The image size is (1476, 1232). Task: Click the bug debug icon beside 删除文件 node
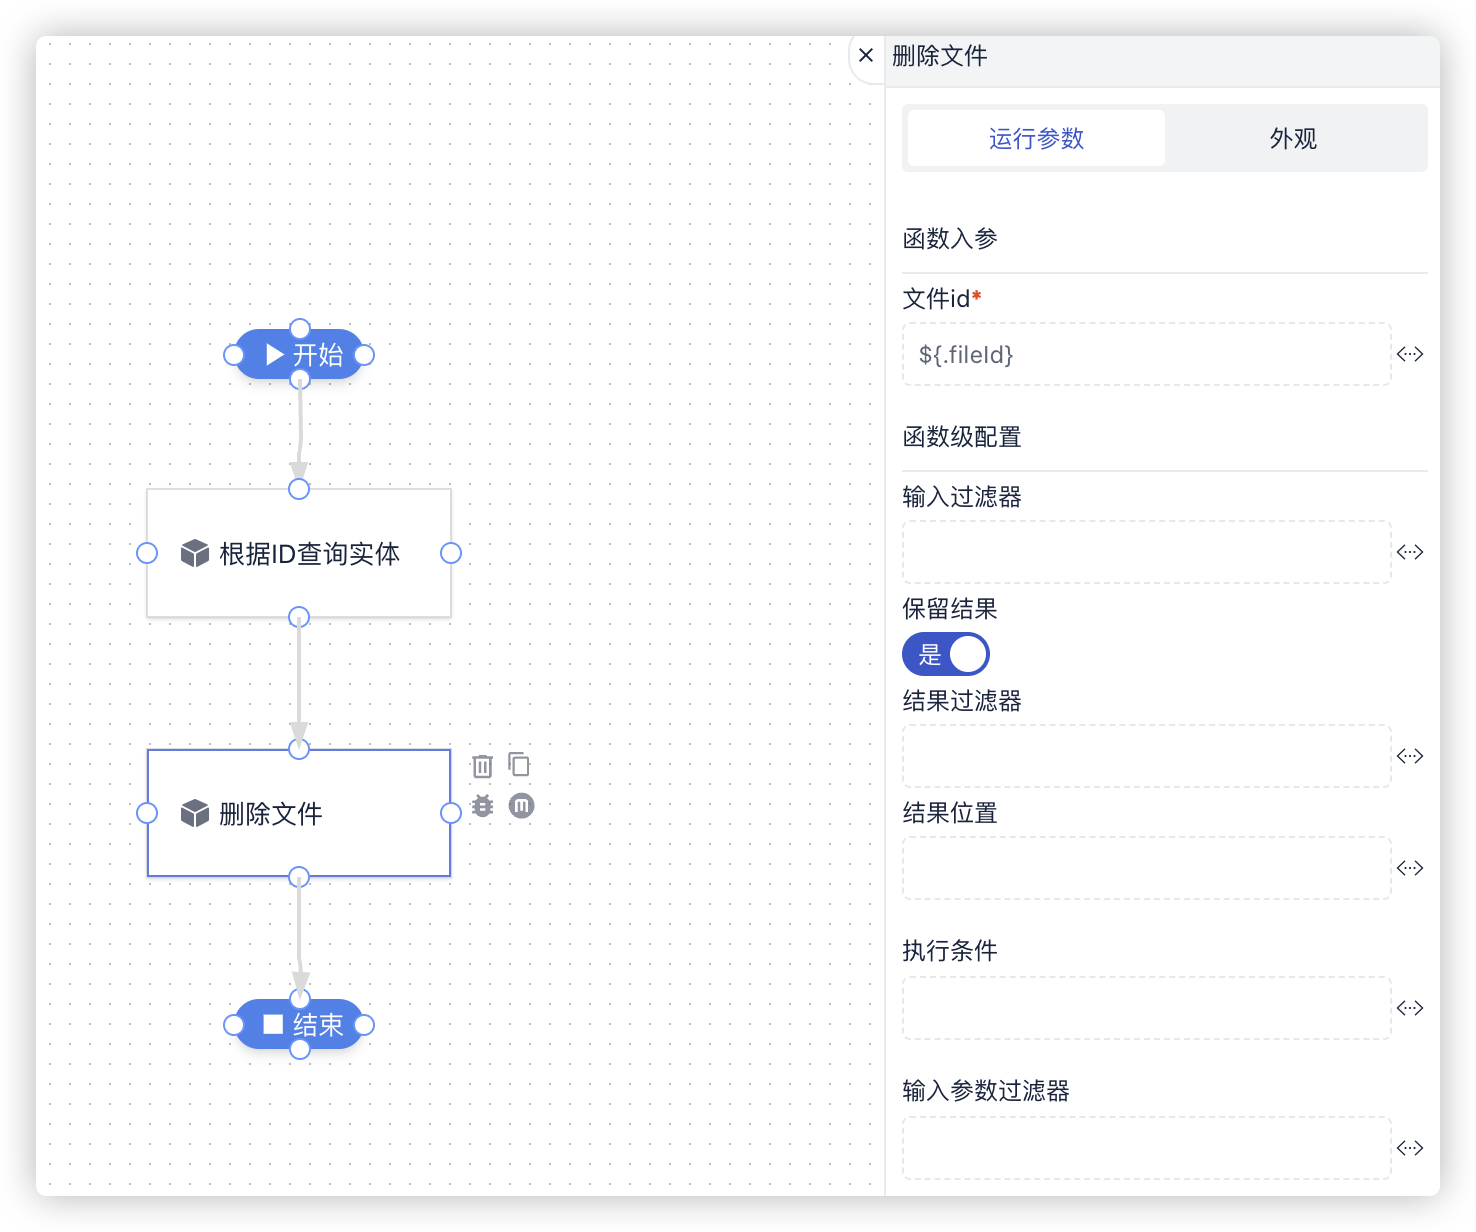click(482, 806)
